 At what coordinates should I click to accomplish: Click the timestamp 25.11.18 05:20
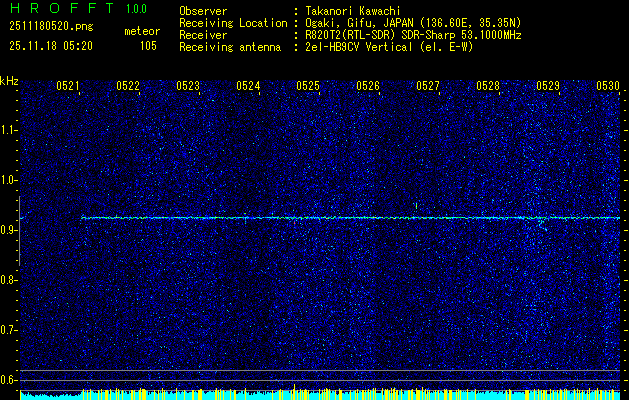point(51,46)
